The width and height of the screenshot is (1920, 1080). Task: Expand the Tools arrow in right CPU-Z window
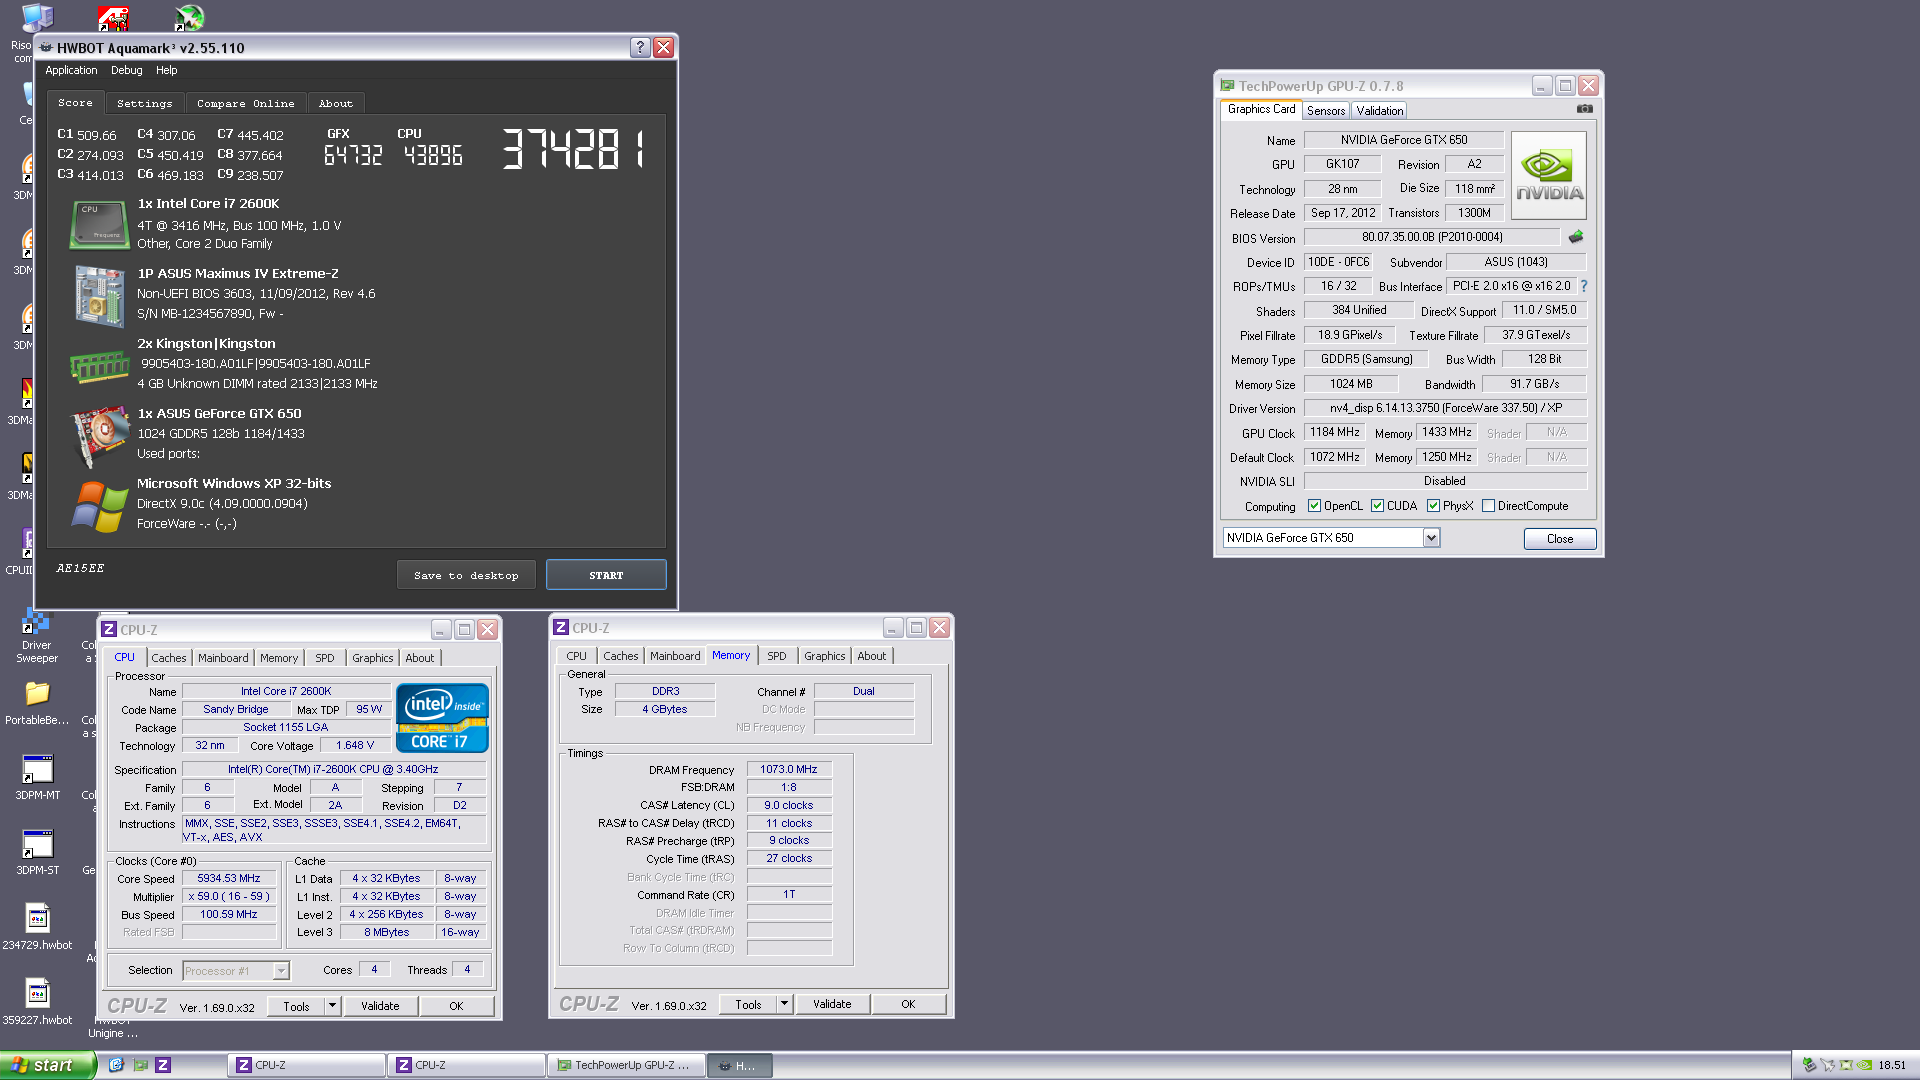[x=785, y=1004]
